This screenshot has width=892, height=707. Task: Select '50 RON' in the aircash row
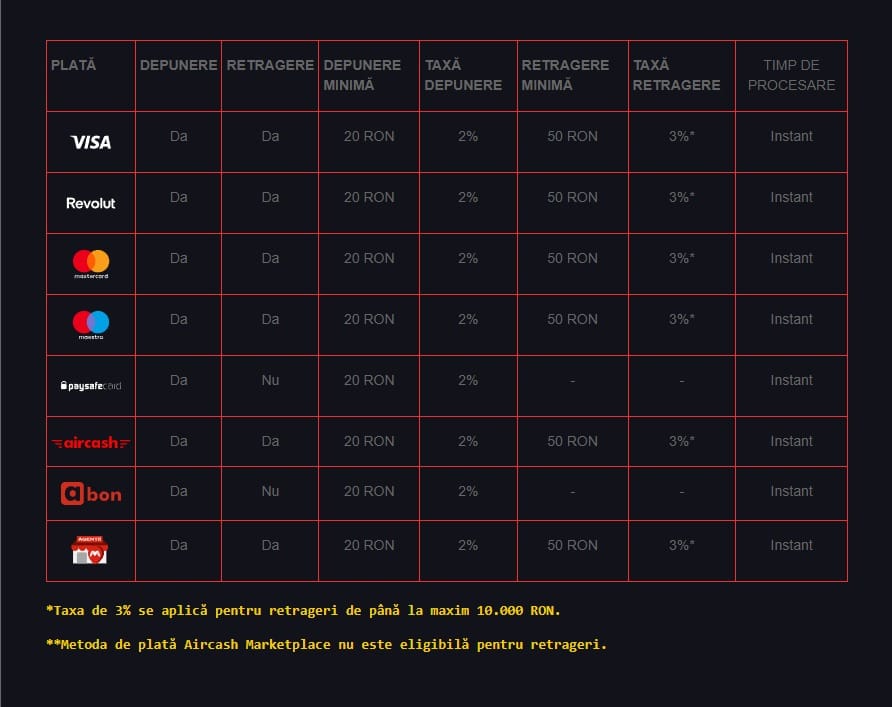click(572, 441)
